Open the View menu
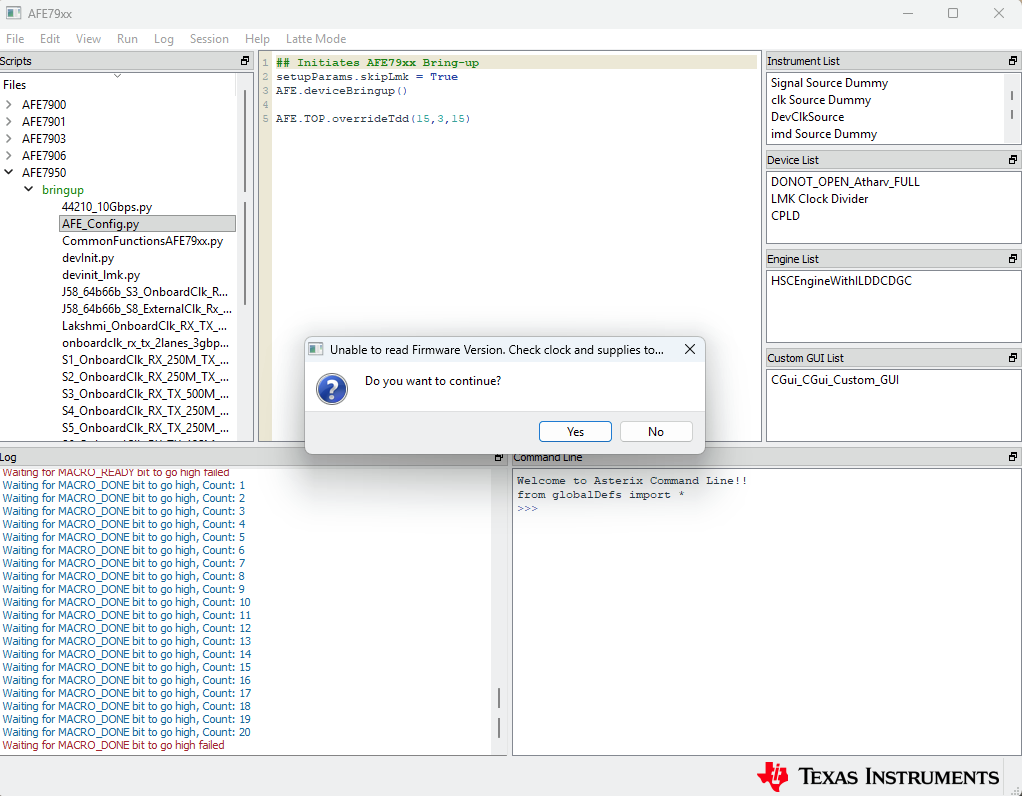Screen dimensions: 1022x796 88,39
